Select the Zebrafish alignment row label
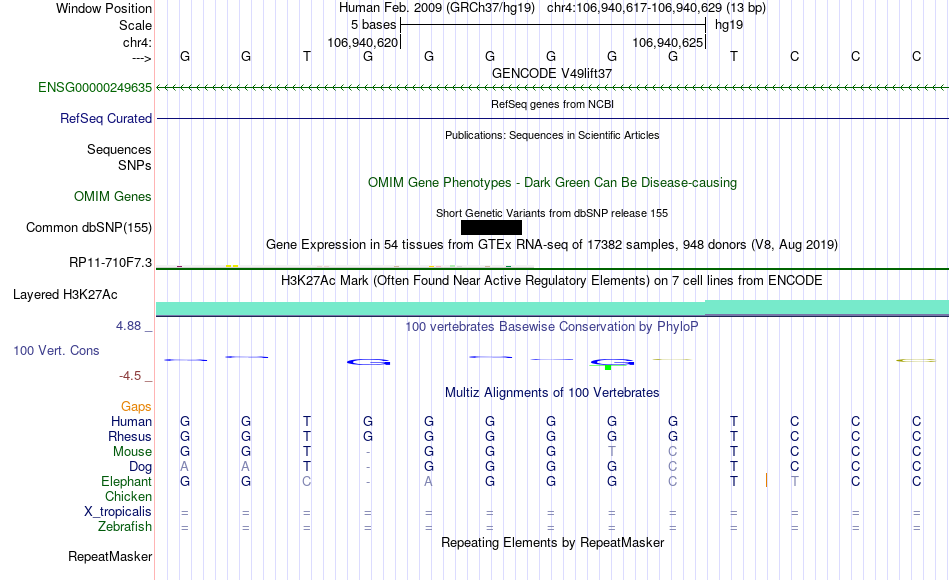The image size is (950, 580). (125, 526)
